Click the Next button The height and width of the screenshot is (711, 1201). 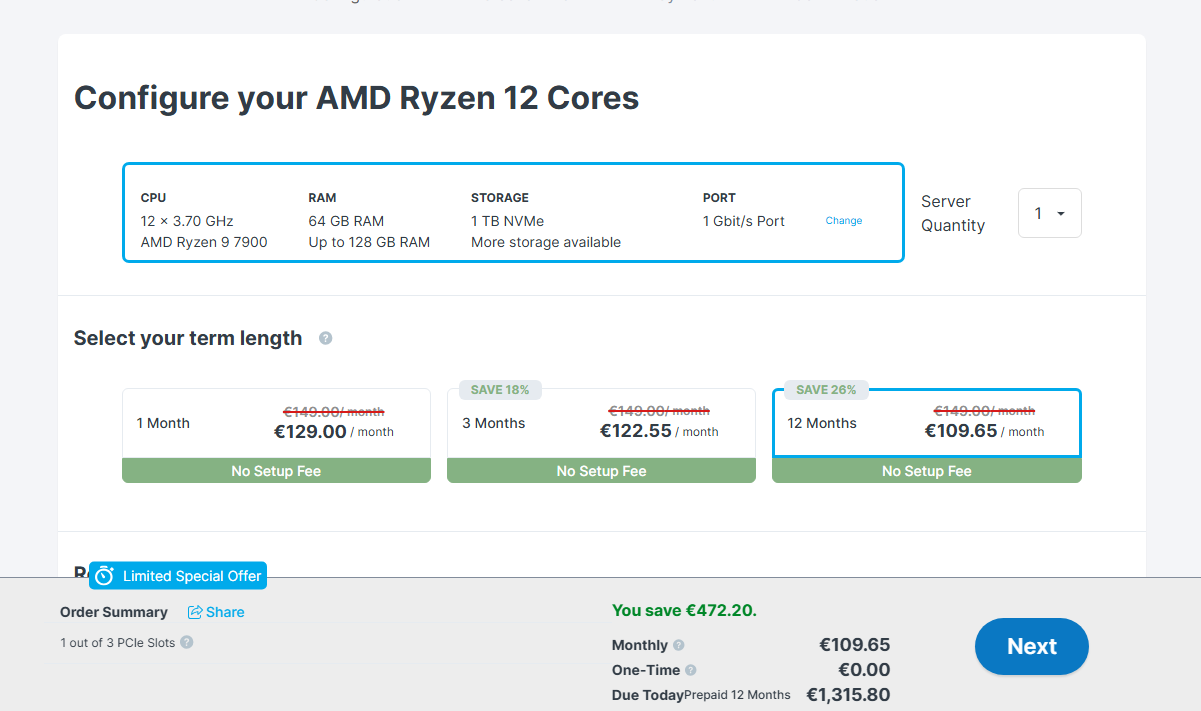point(1032,646)
